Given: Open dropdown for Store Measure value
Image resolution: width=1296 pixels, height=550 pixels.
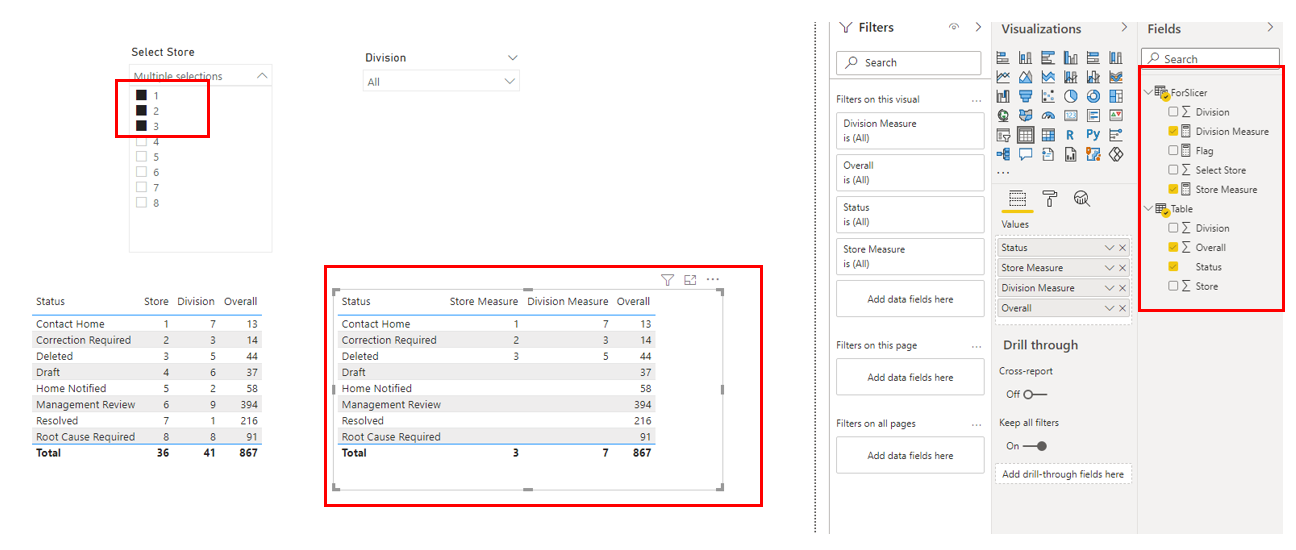Looking at the screenshot, I should click(x=1109, y=268).
